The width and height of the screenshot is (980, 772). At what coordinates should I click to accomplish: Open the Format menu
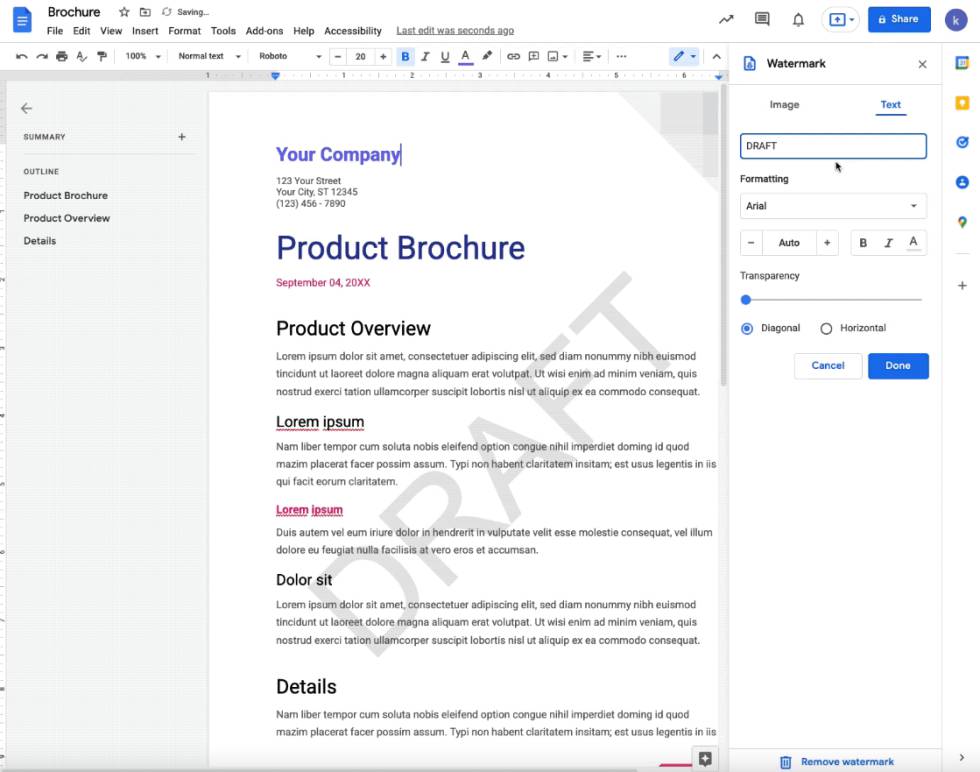coord(184,31)
